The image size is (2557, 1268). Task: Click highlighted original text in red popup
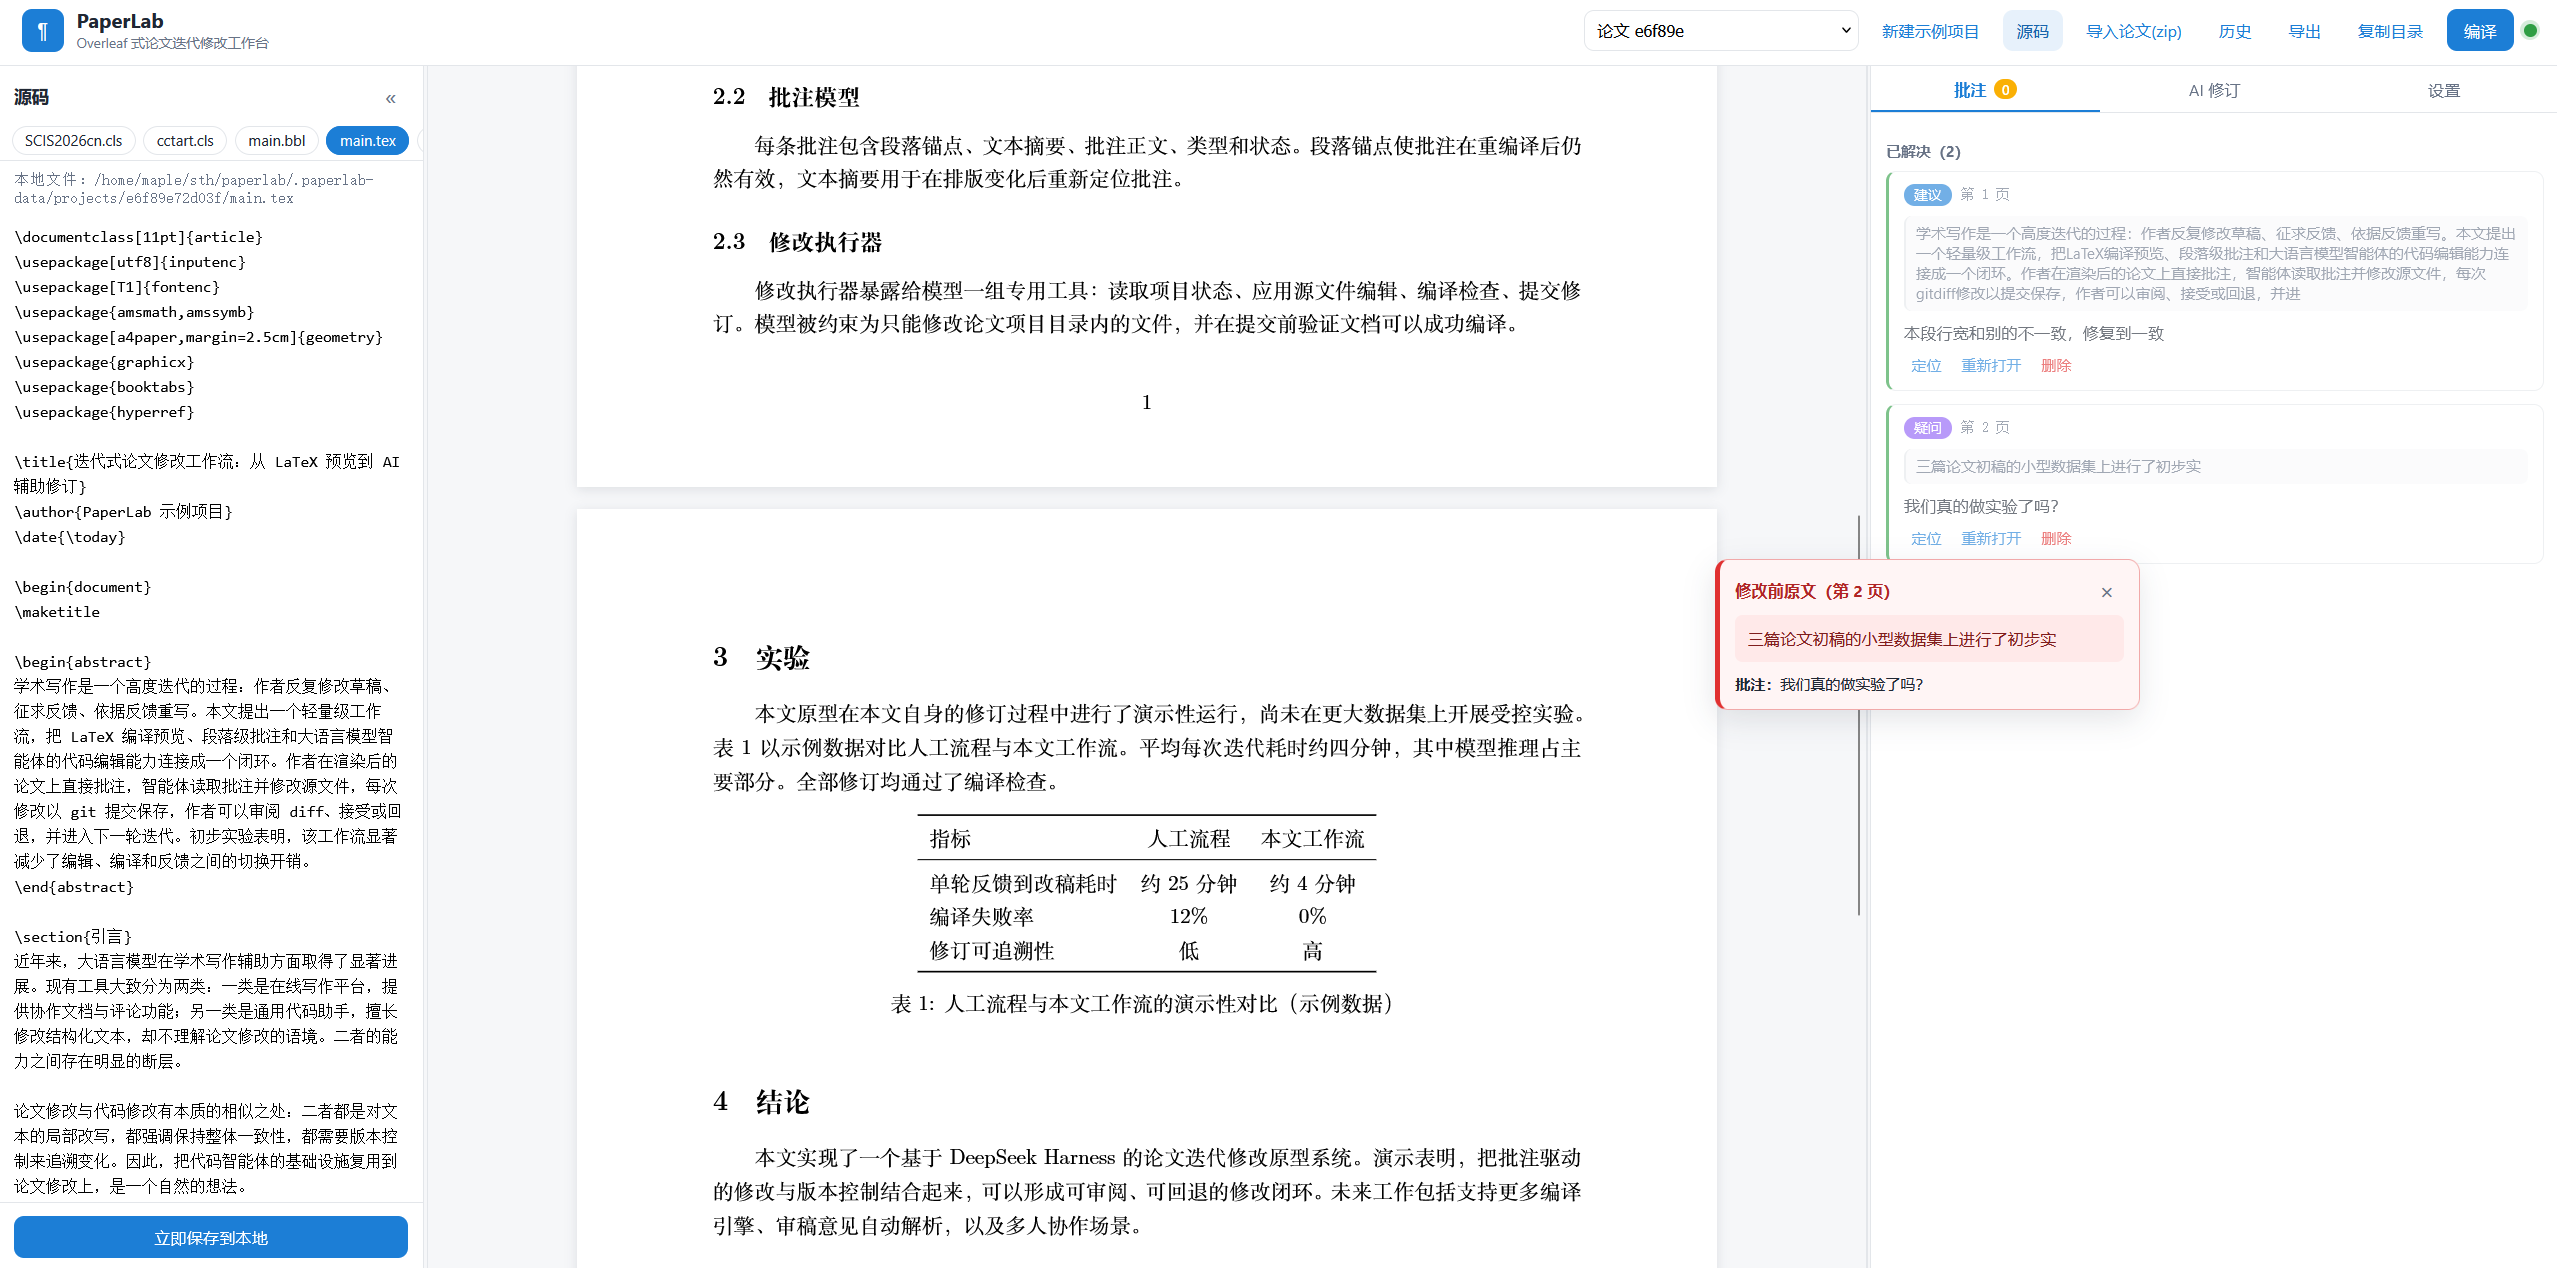click(1929, 639)
